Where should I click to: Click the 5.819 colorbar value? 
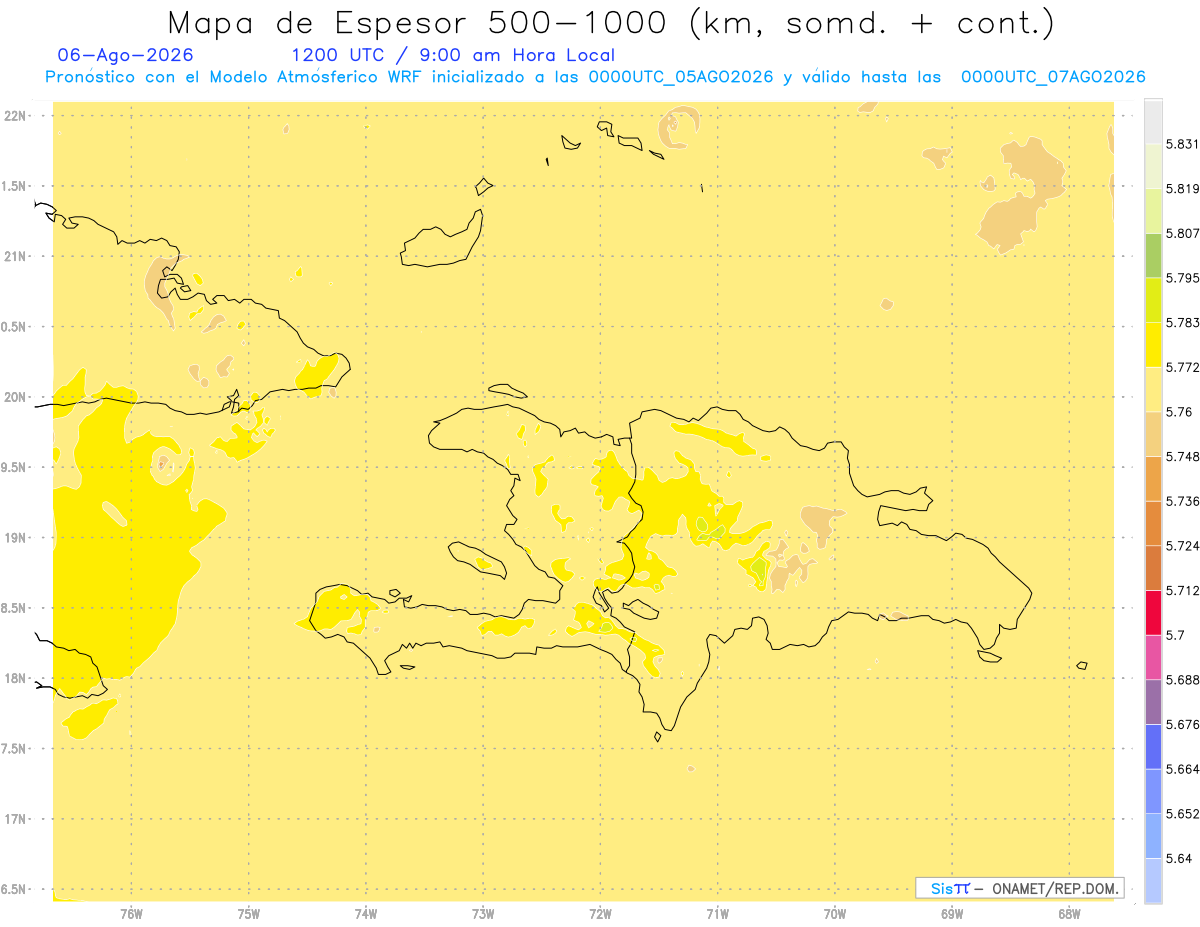(1182, 188)
